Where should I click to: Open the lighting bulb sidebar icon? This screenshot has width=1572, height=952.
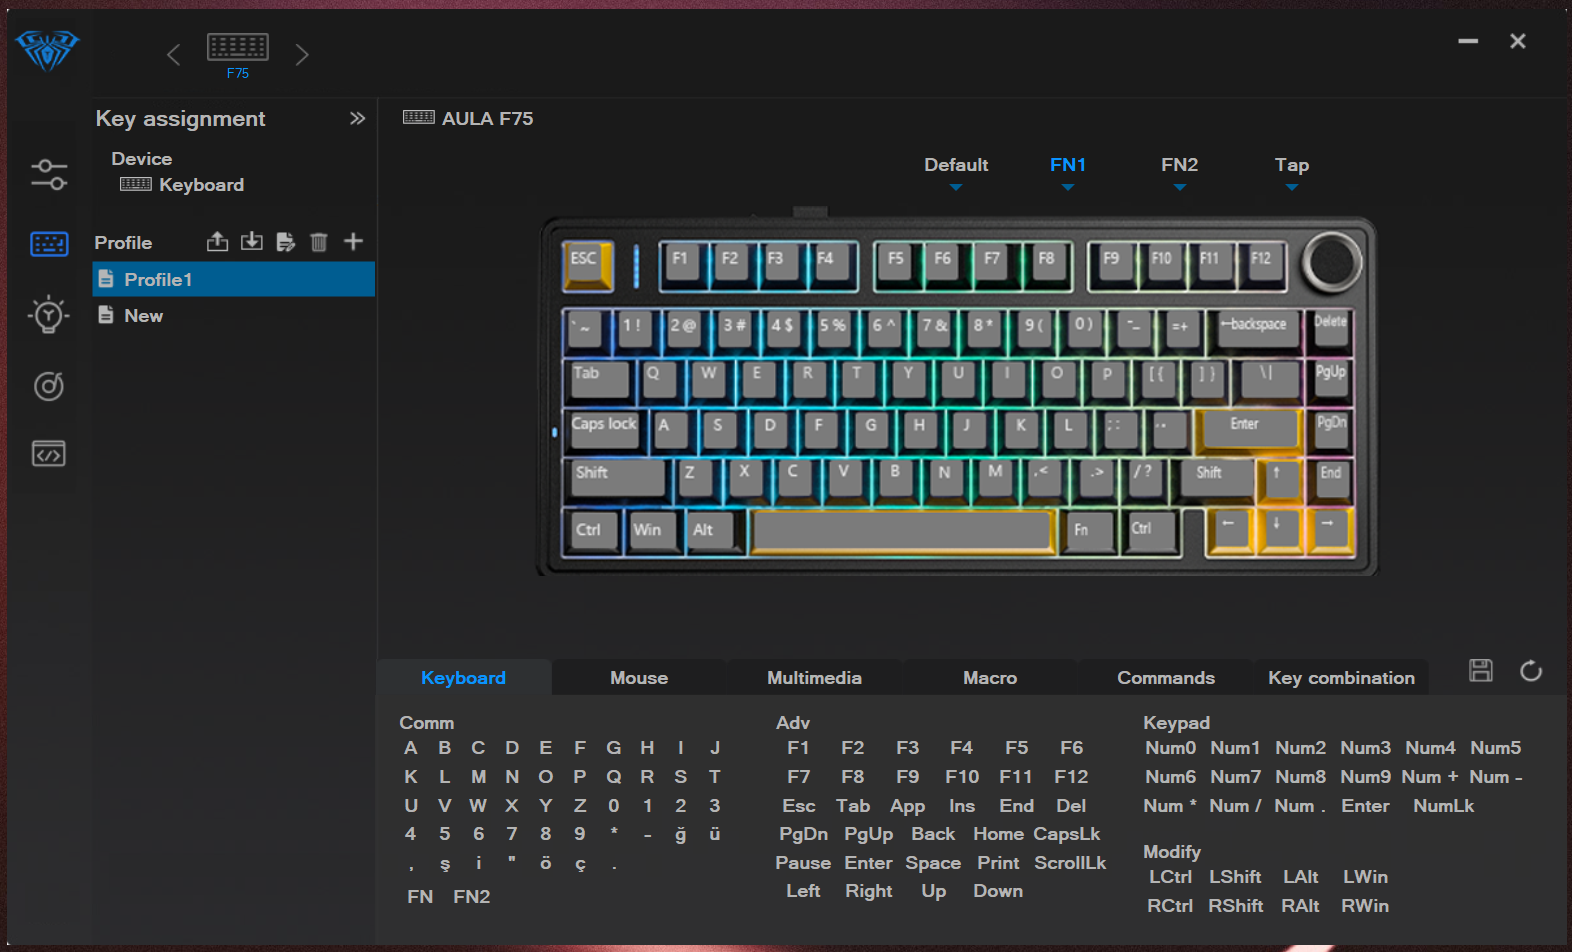coord(49,315)
